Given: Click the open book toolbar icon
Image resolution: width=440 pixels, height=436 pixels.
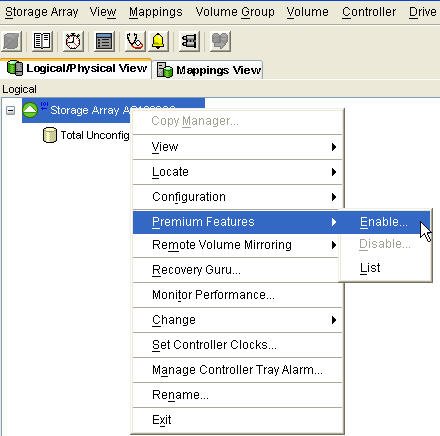Looking at the screenshot, I should click(x=42, y=41).
